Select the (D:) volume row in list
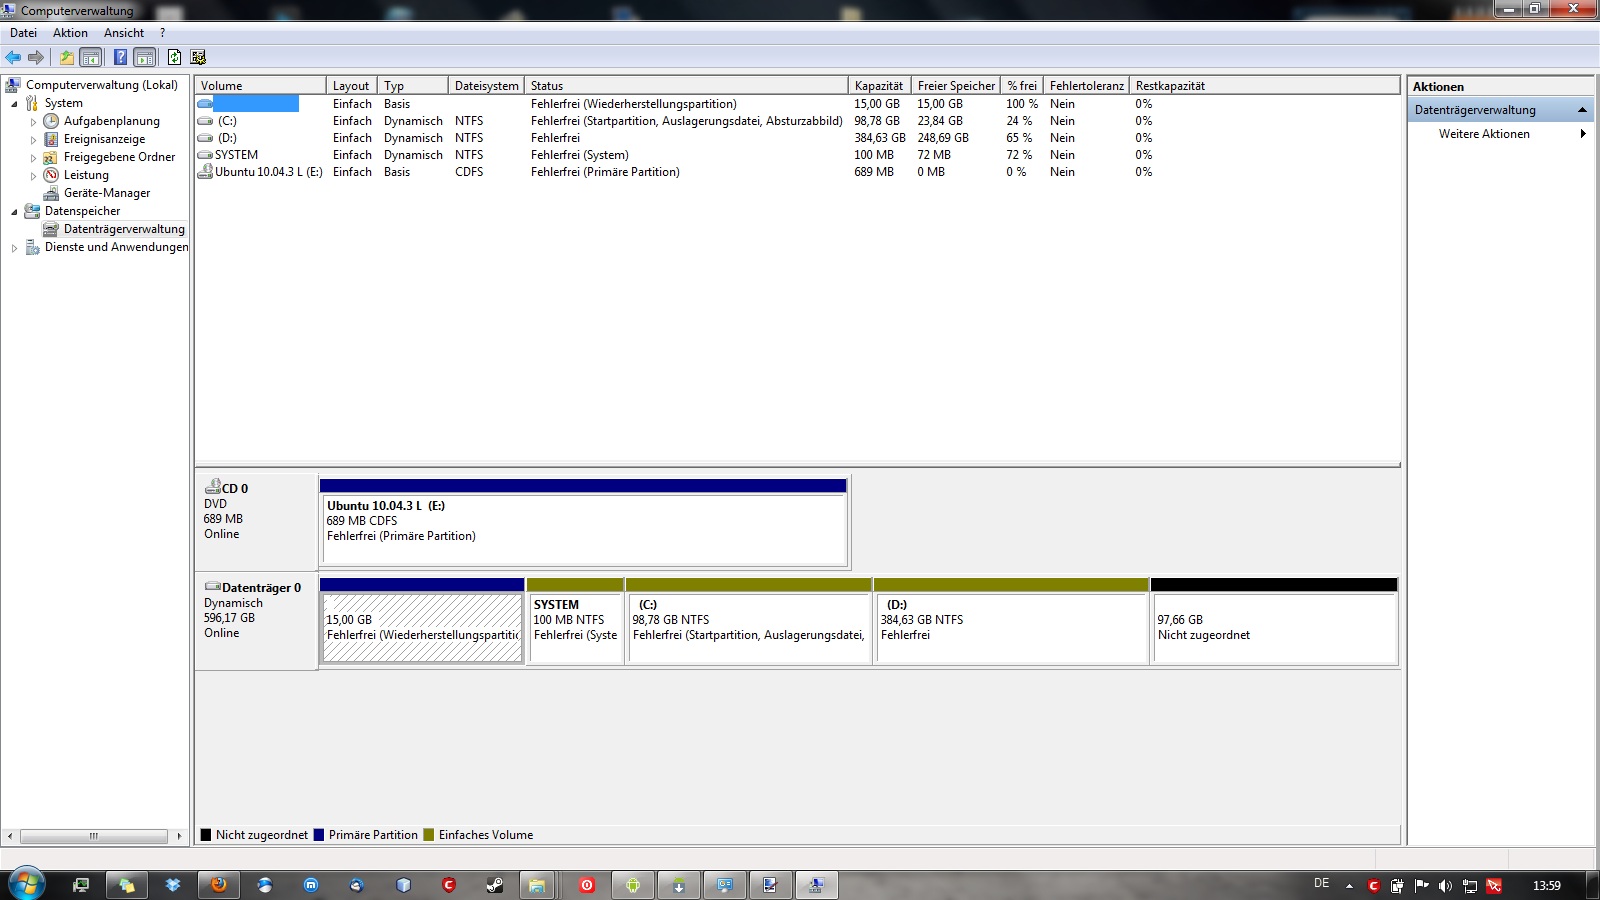Screen dimensions: 1600x900 point(228,138)
